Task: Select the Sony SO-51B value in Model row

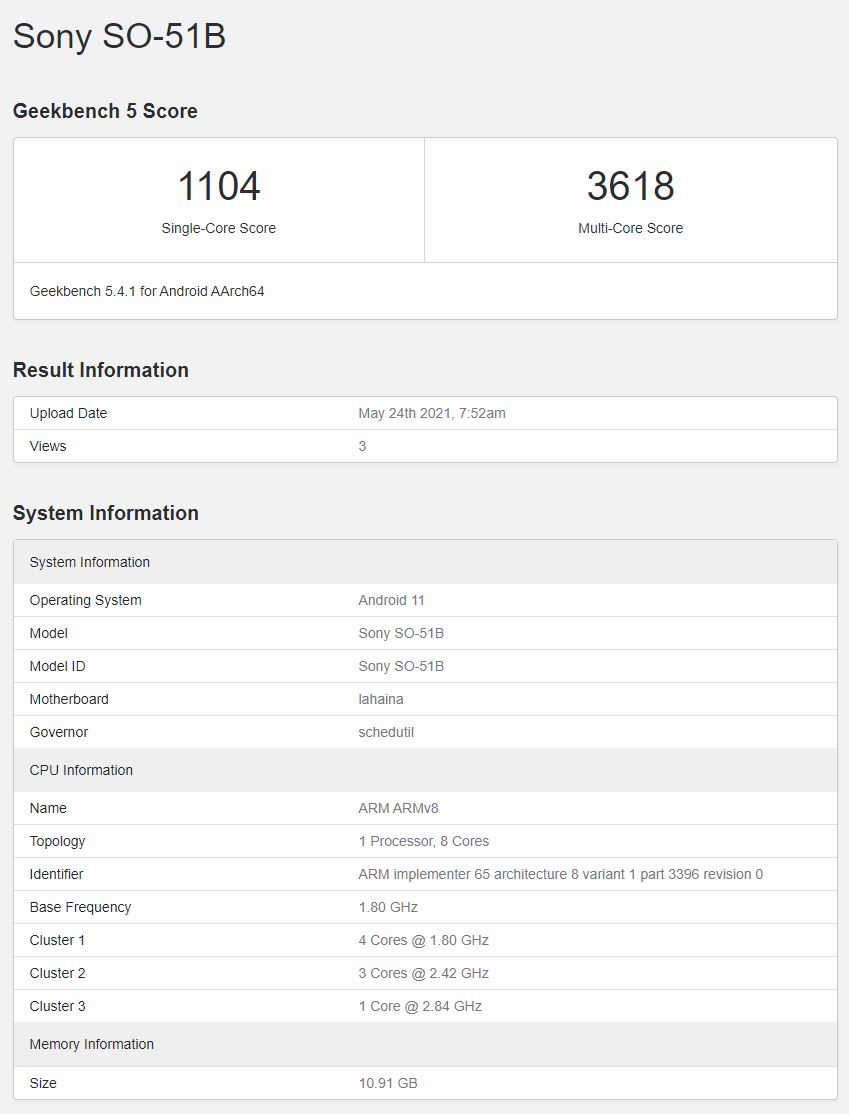Action: pyautogui.click(x=401, y=633)
